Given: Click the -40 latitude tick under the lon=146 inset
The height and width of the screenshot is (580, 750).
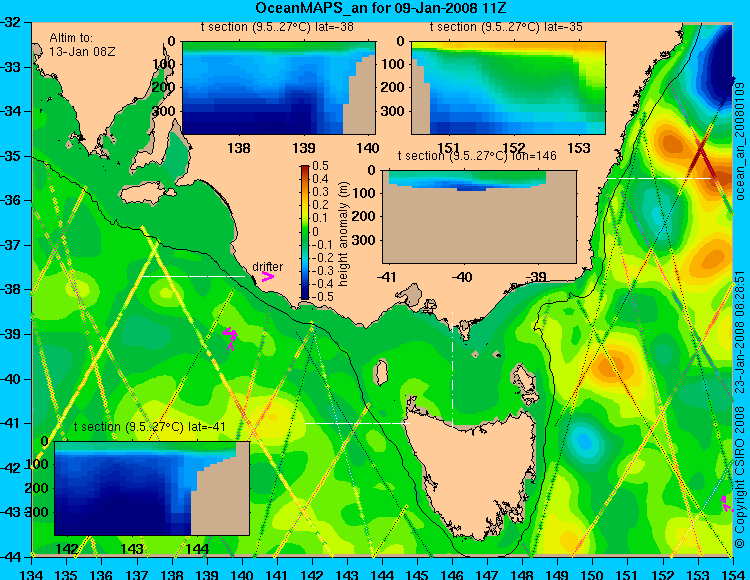Looking at the screenshot, I should pyautogui.click(x=462, y=276).
